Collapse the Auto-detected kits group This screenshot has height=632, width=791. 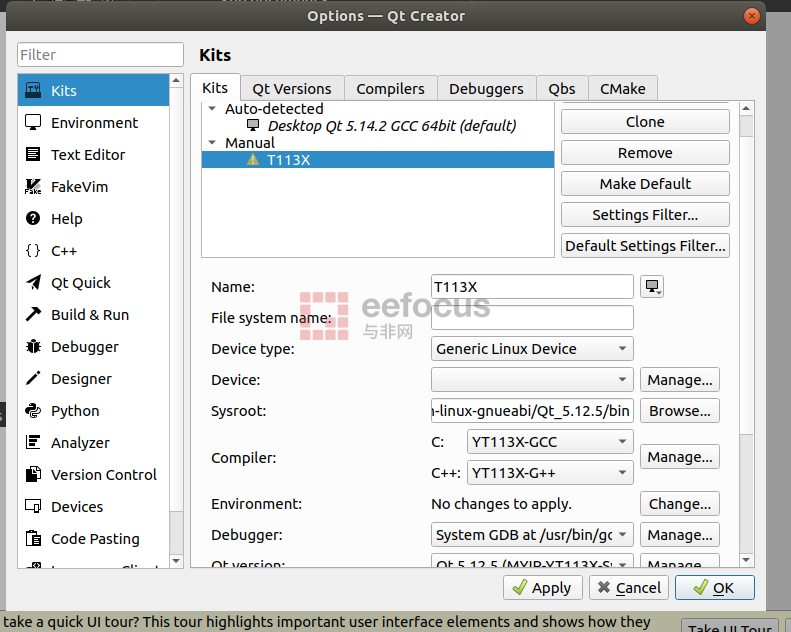click(x=212, y=109)
